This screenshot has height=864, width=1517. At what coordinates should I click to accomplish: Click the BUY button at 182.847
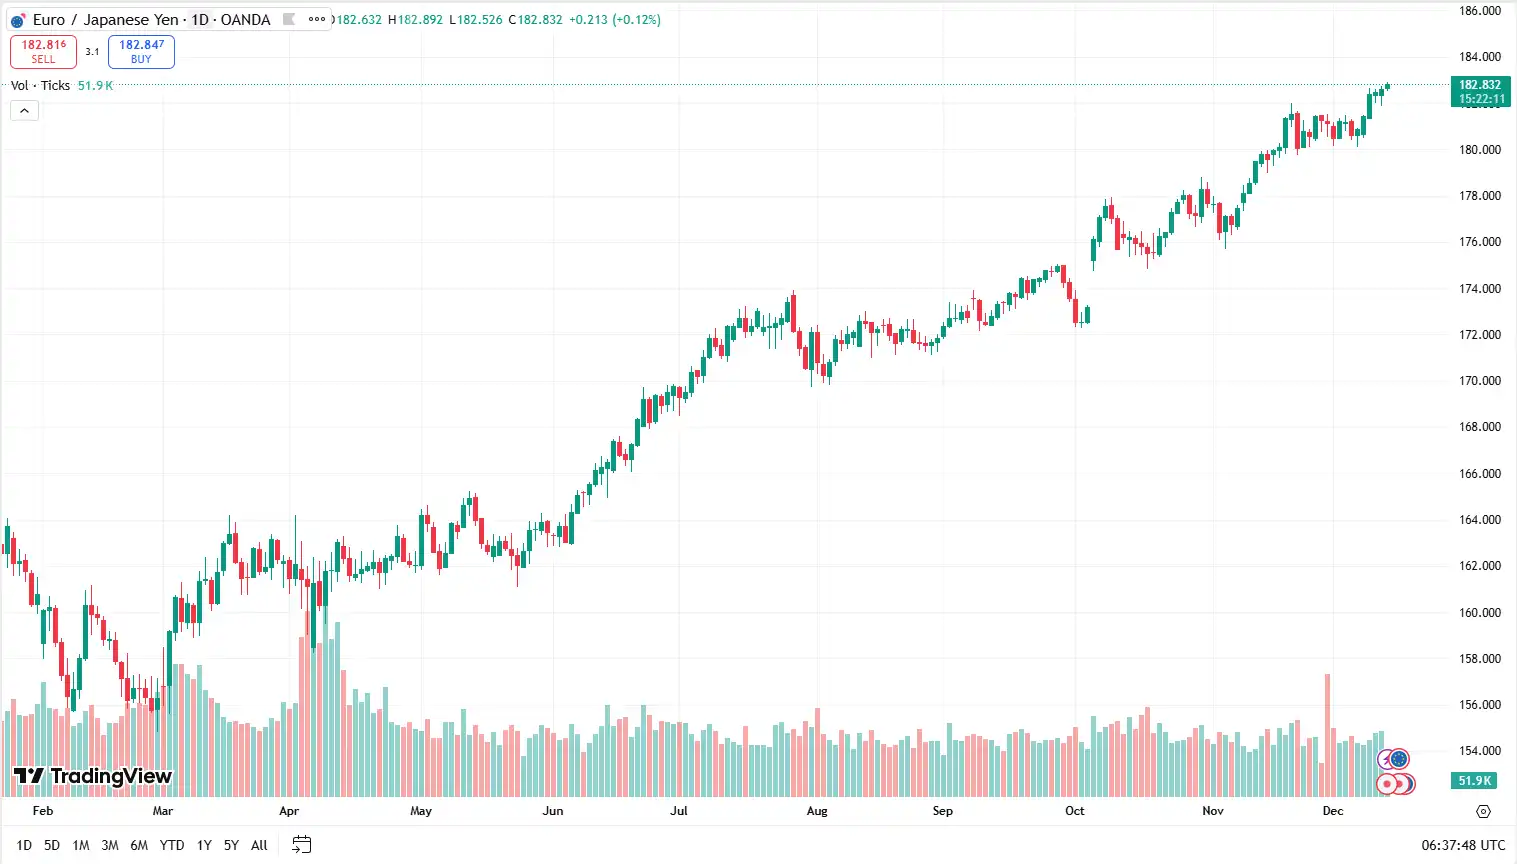141,50
